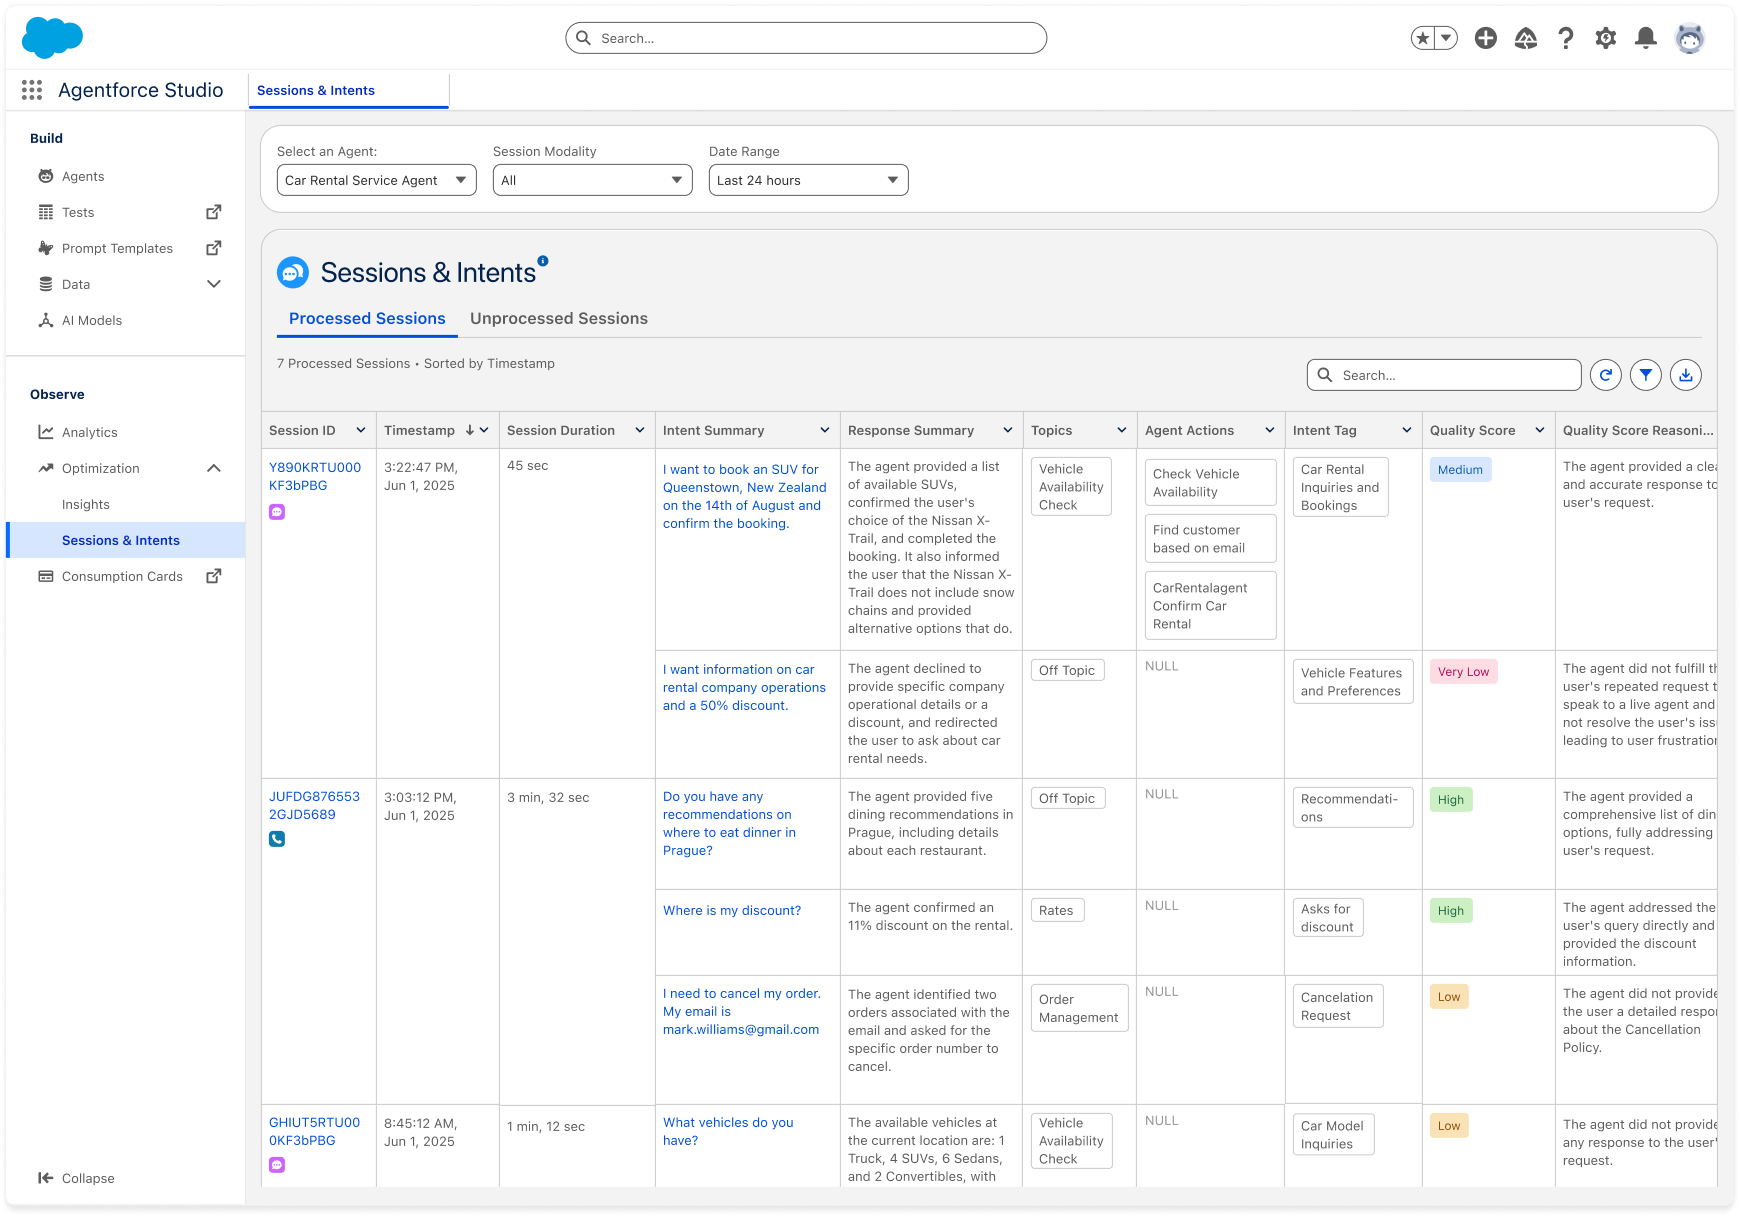
Task: Download the sessions table
Action: coord(1686,375)
